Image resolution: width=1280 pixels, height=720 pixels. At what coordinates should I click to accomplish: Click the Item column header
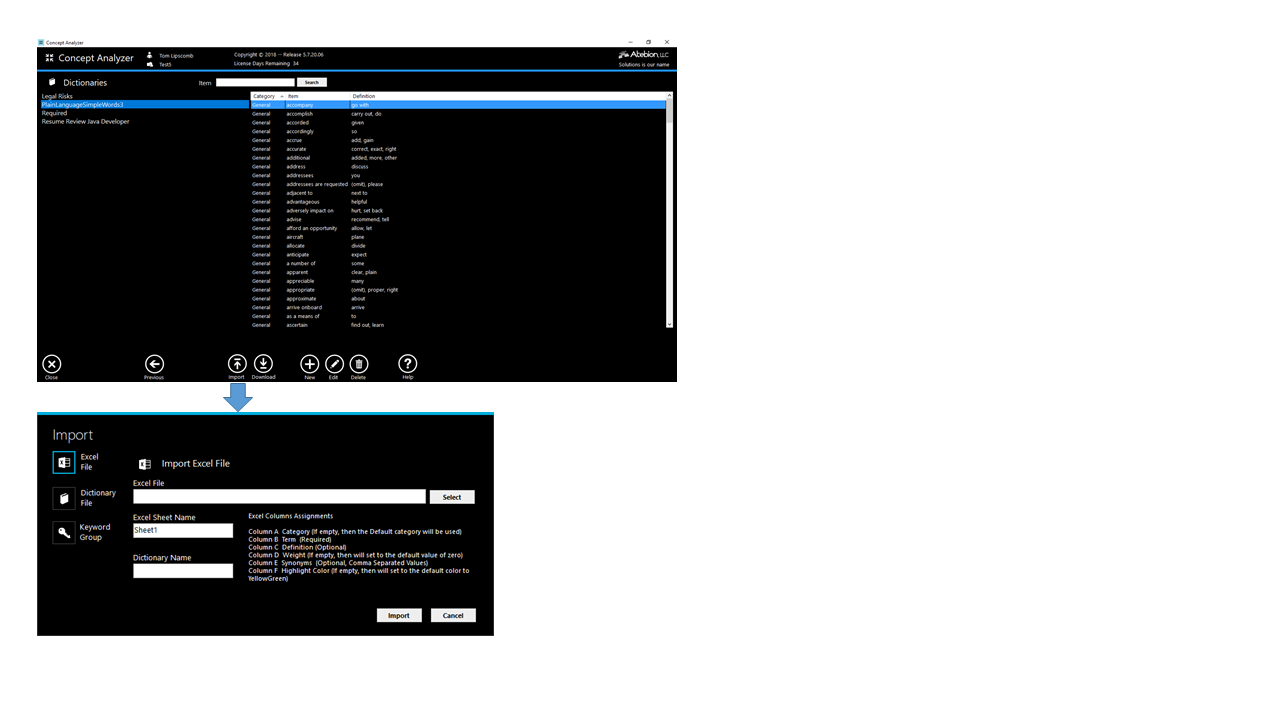pos(318,96)
